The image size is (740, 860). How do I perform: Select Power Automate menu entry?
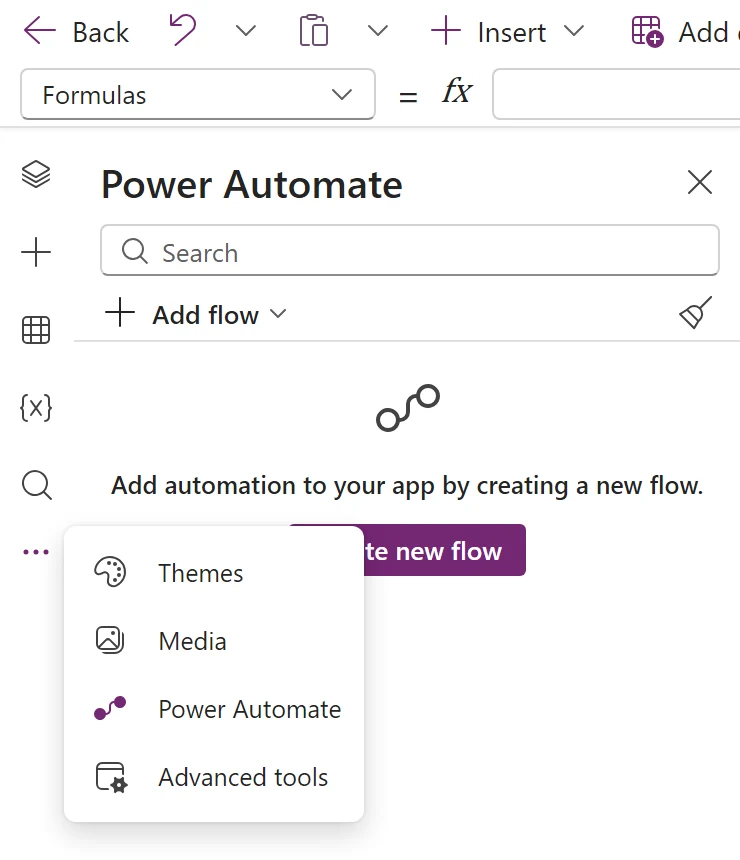[x=214, y=709]
